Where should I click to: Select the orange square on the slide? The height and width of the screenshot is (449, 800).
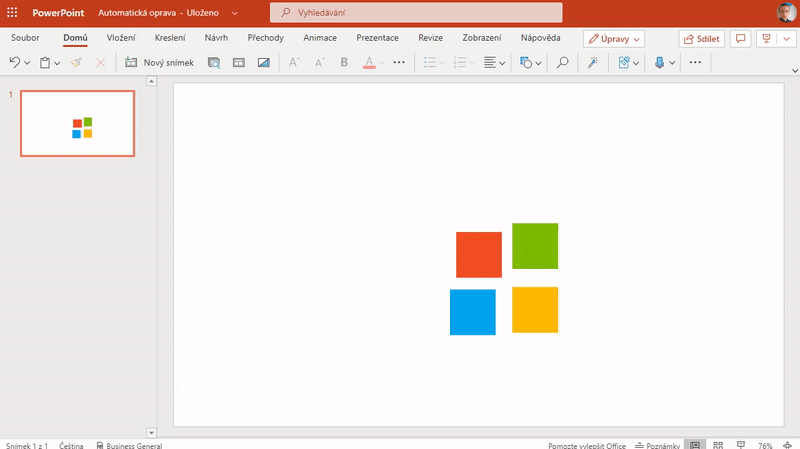pos(478,254)
